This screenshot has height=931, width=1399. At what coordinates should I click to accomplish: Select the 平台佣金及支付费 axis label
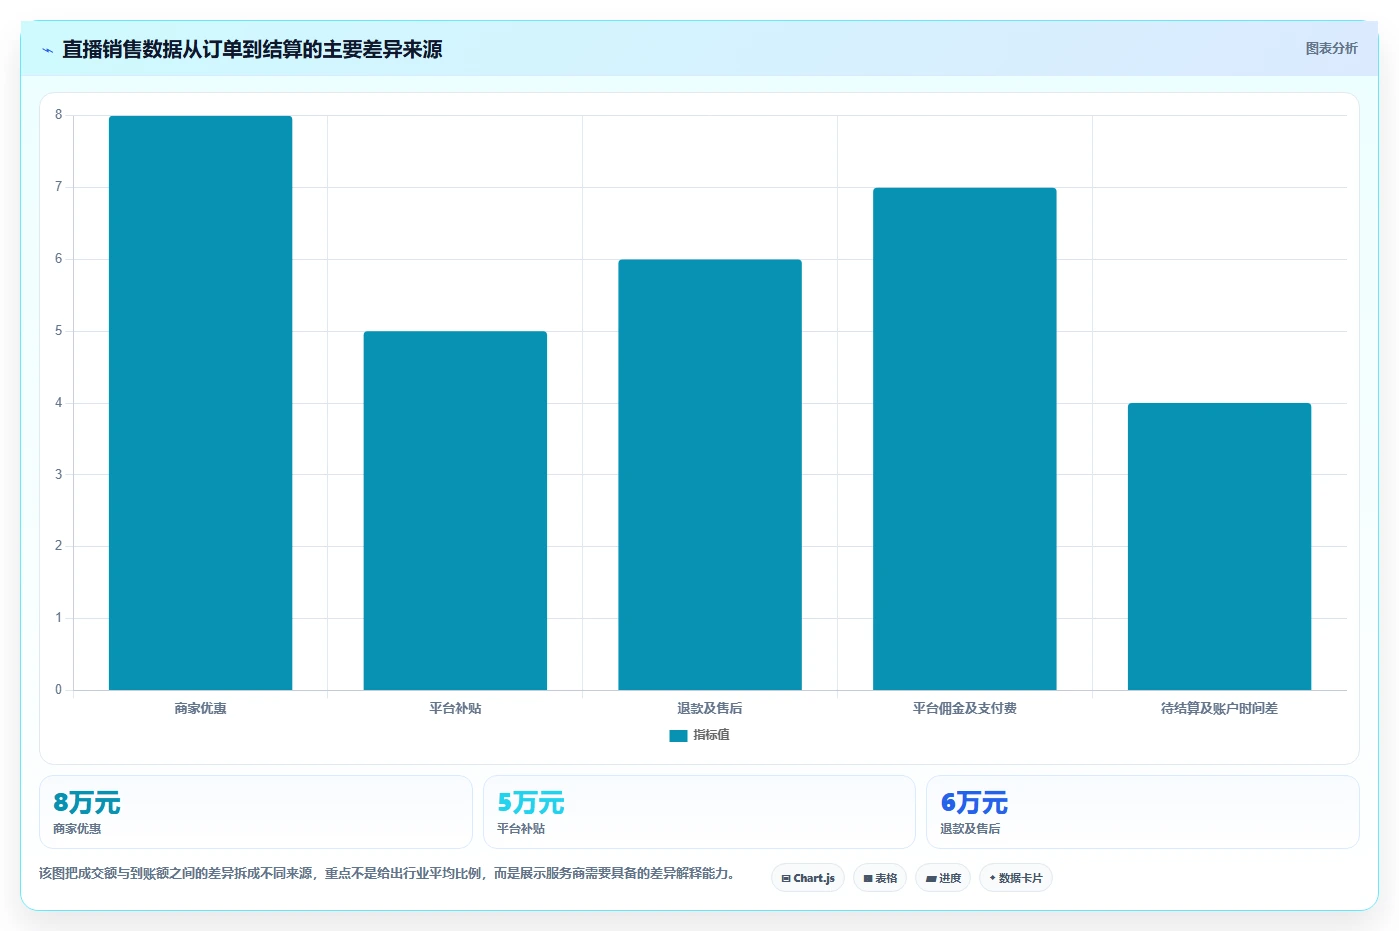point(965,708)
